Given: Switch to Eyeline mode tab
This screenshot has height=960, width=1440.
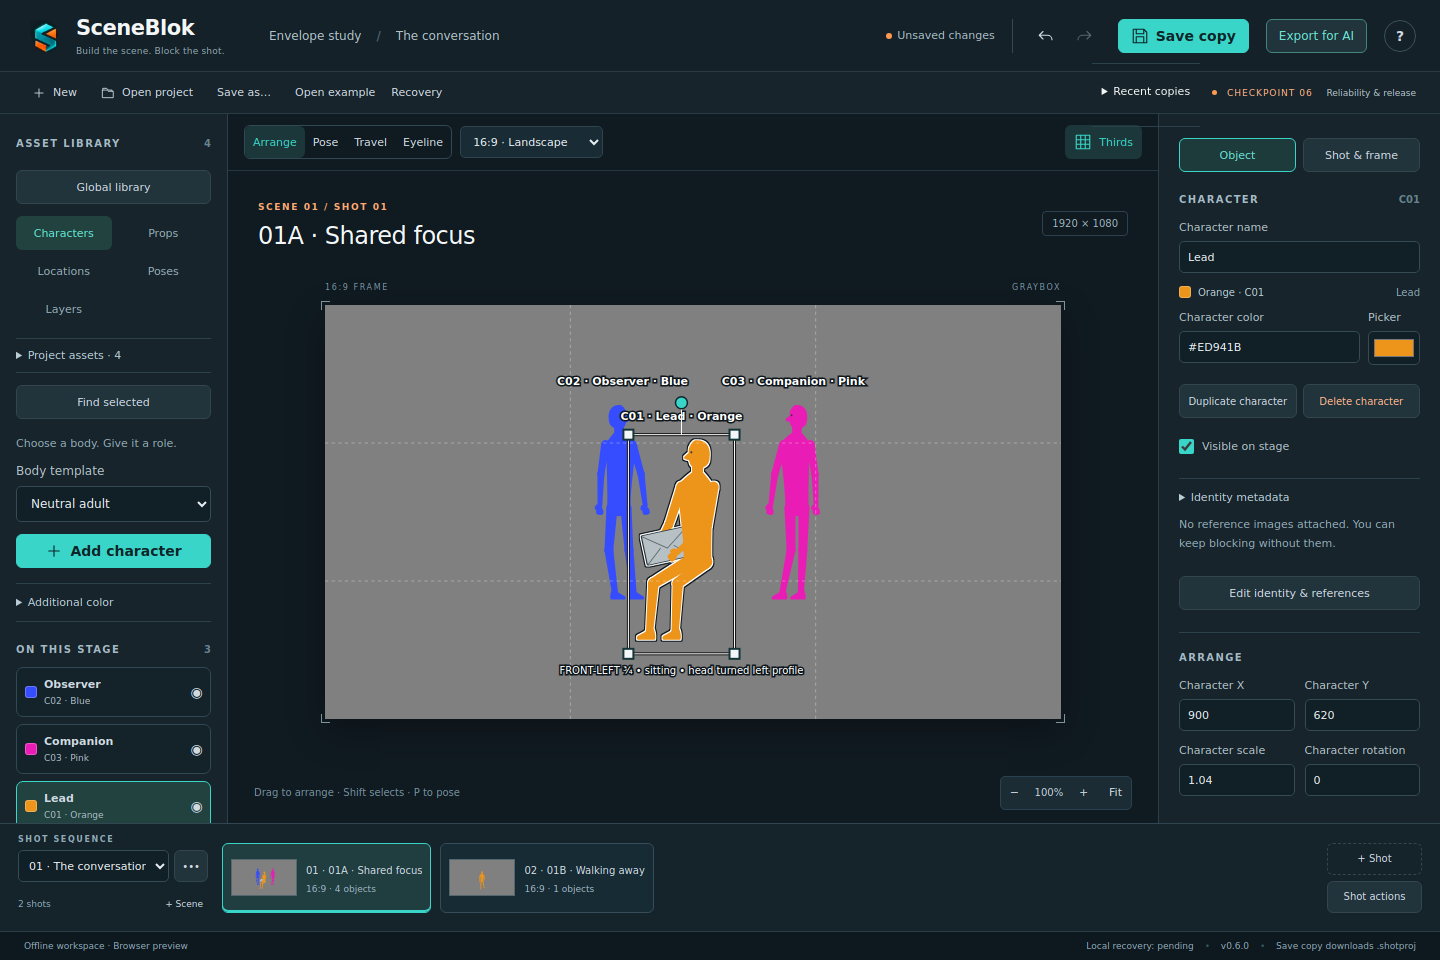Looking at the screenshot, I should coord(423,142).
